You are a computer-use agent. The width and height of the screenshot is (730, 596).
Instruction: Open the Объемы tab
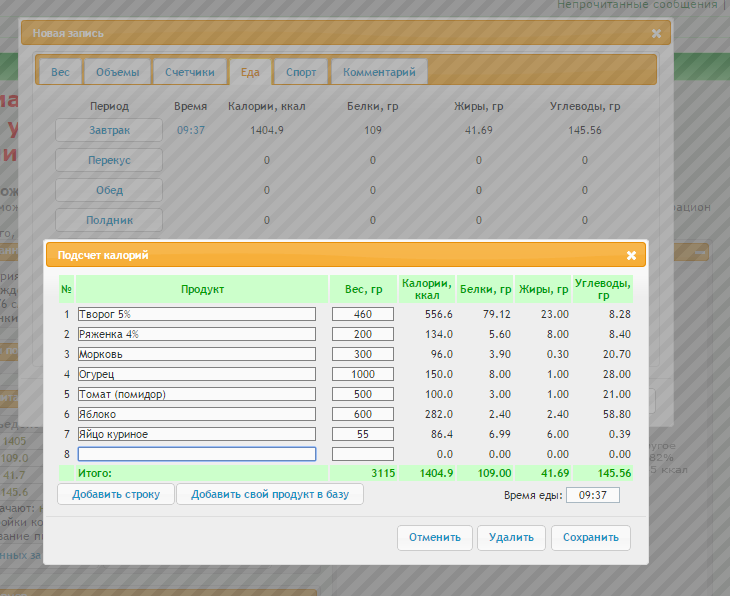click(x=117, y=72)
